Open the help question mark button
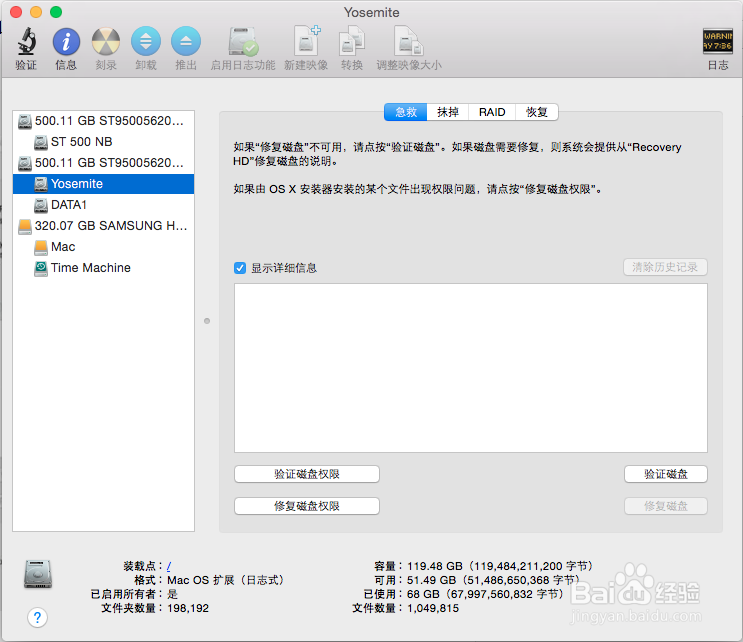743x642 pixels. (37, 617)
